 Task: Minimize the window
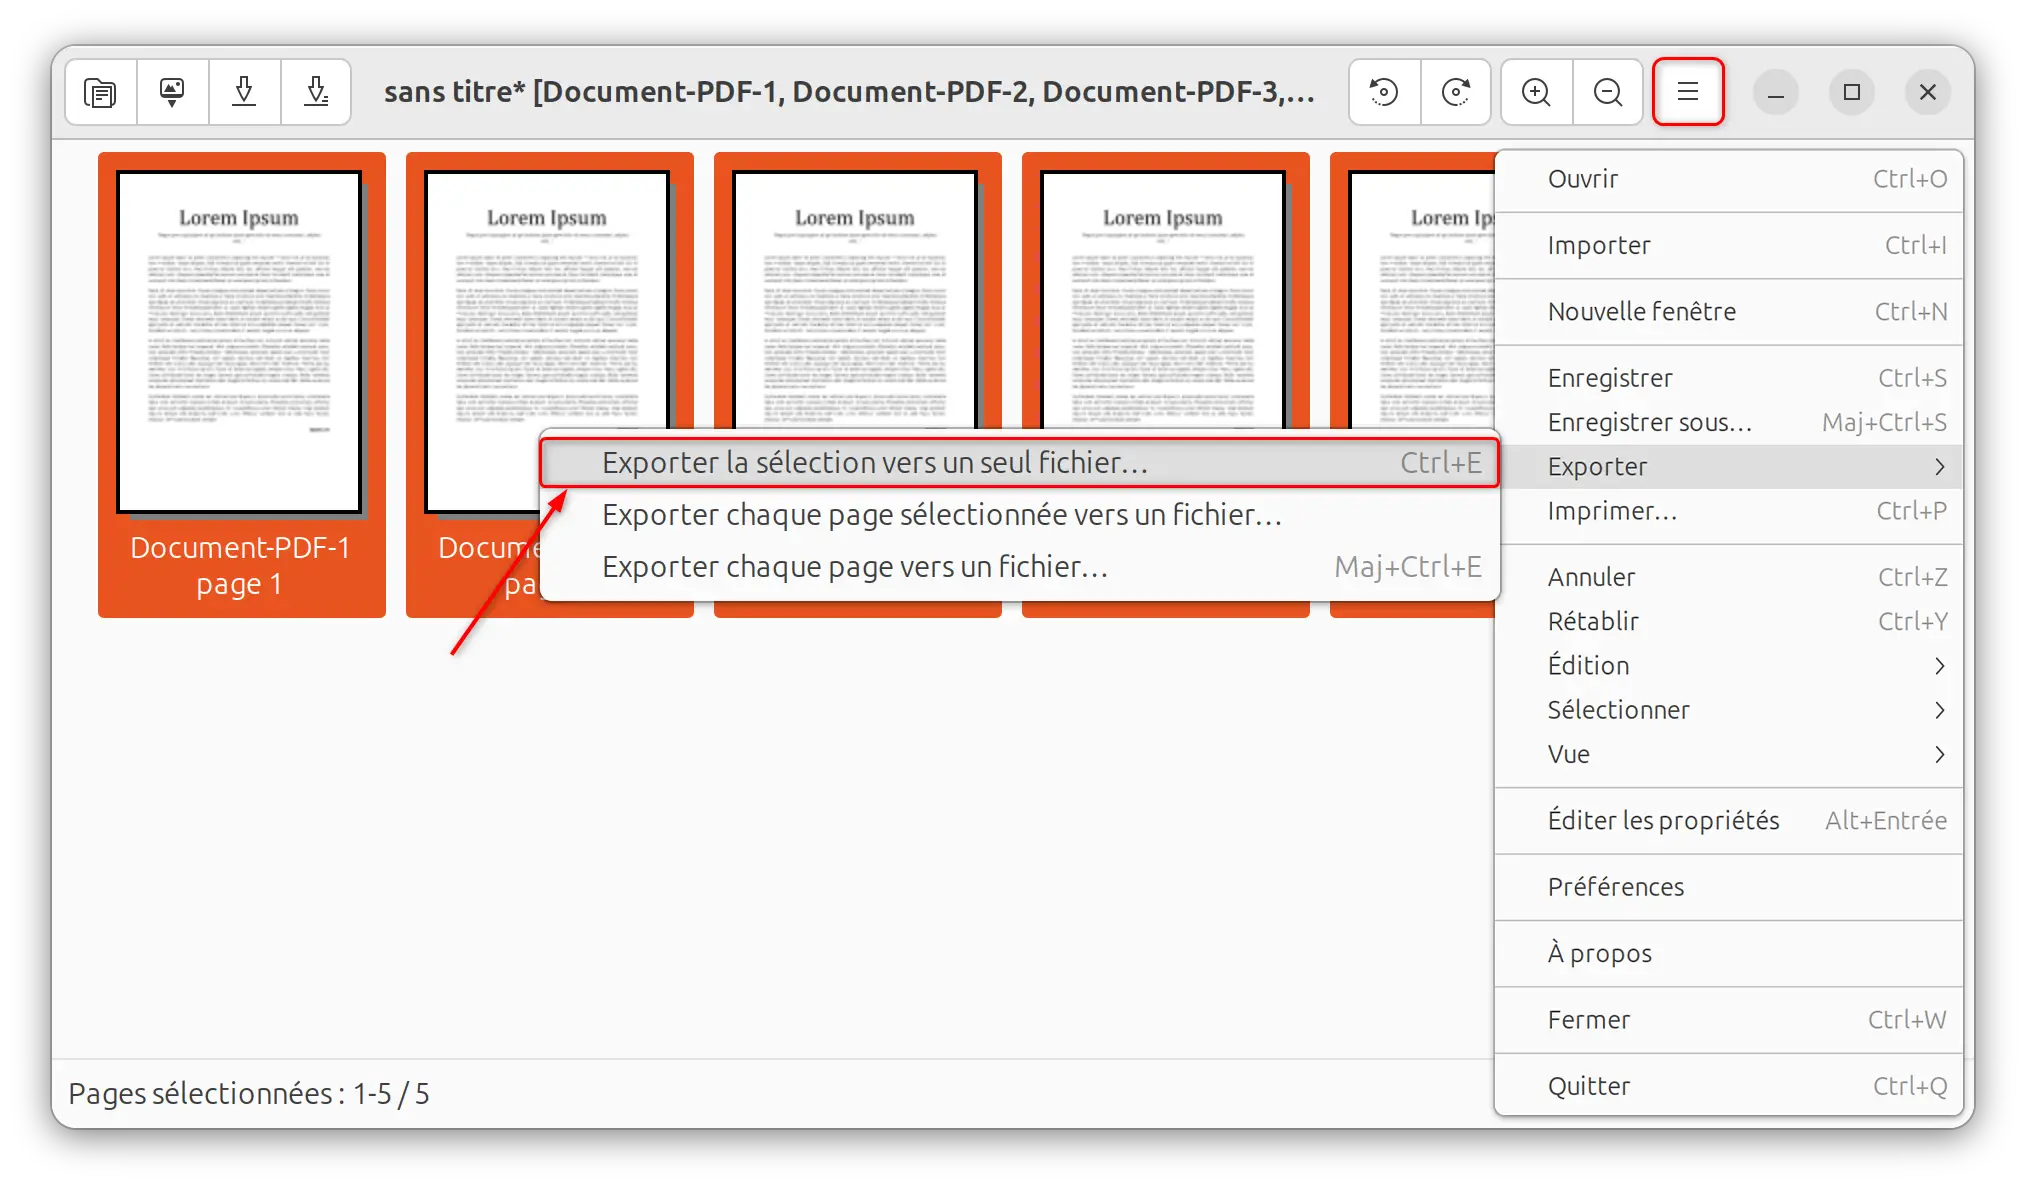coord(1776,92)
